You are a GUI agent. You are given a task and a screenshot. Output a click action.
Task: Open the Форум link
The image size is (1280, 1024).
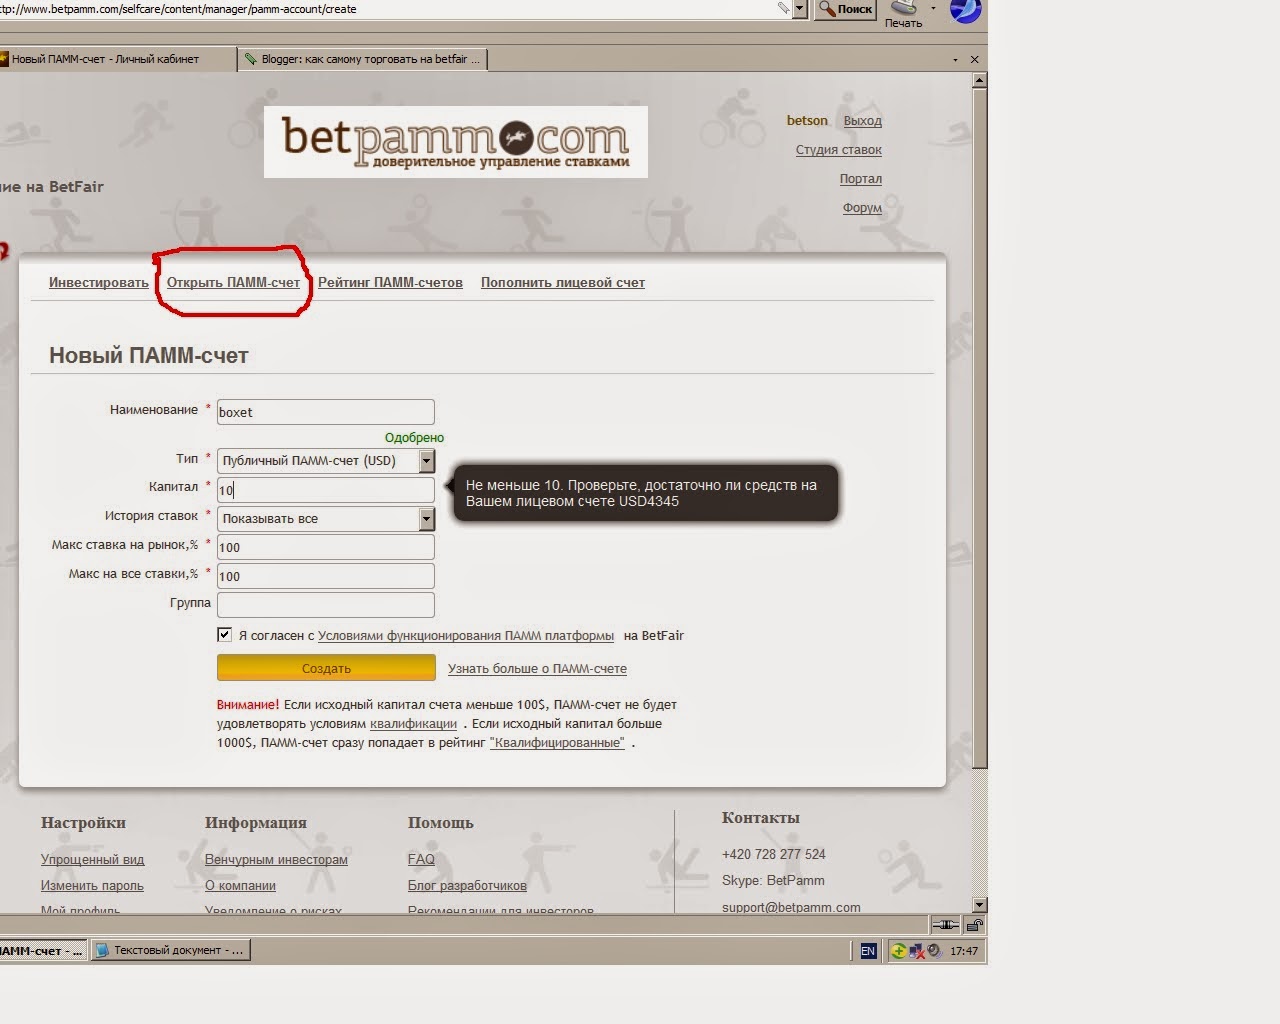point(862,208)
